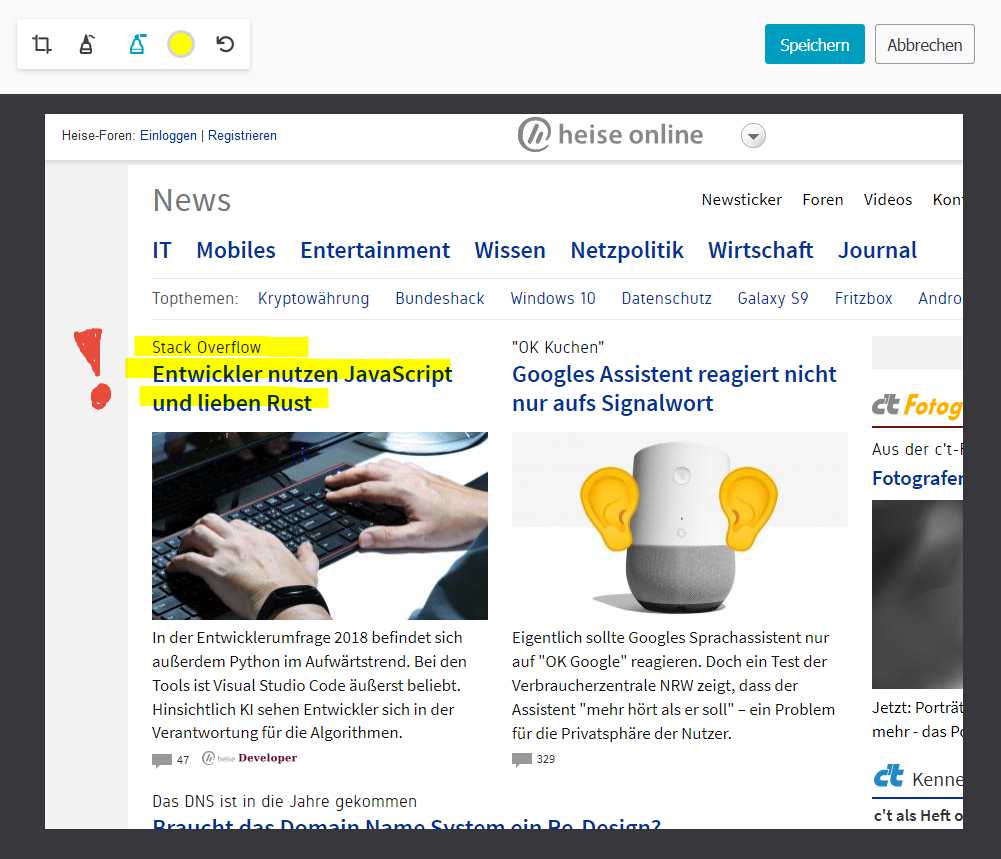Click the Entwicklerumfrage 2018 article teaser text

[x=309, y=685]
